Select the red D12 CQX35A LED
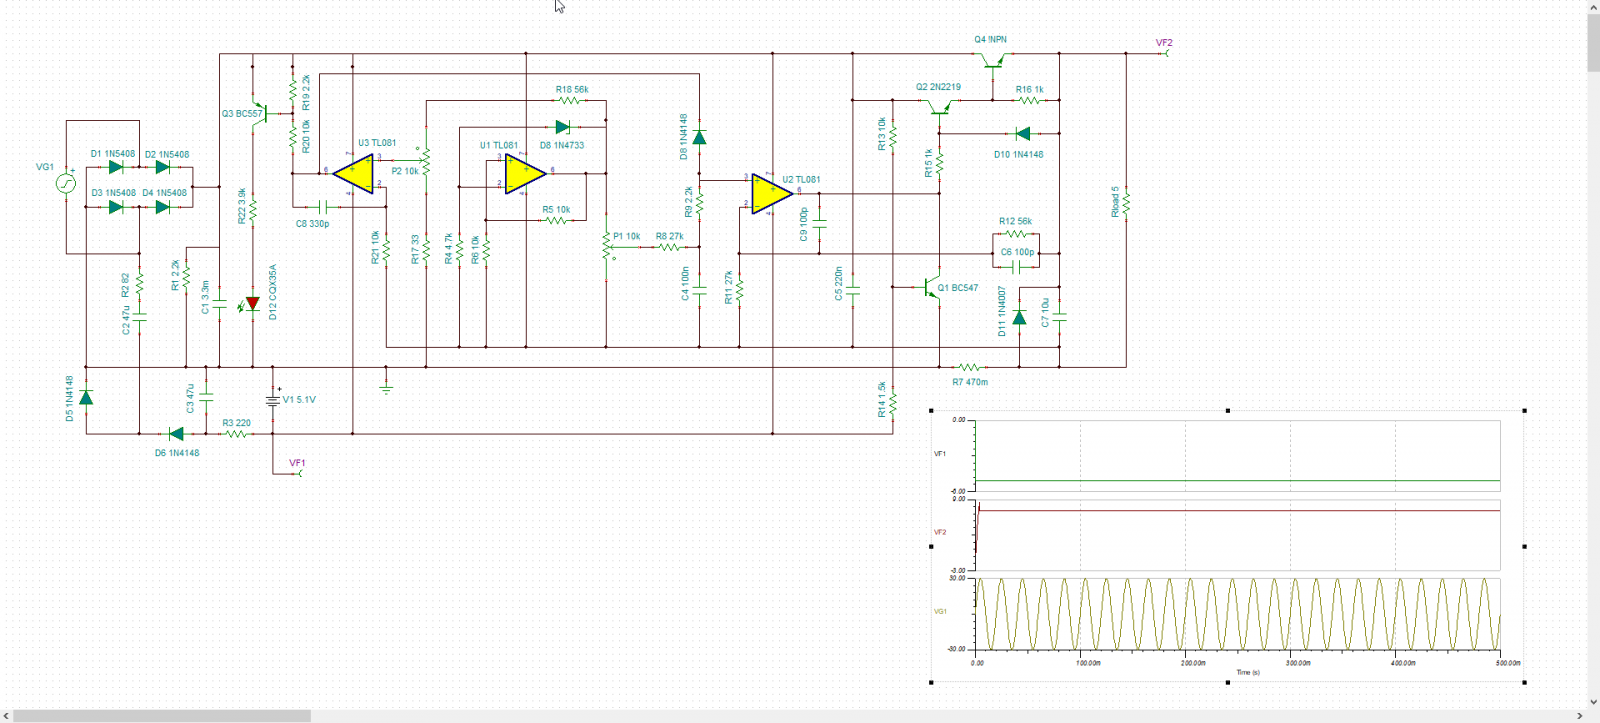Viewport: 1600px width, 723px height. click(253, 303)
